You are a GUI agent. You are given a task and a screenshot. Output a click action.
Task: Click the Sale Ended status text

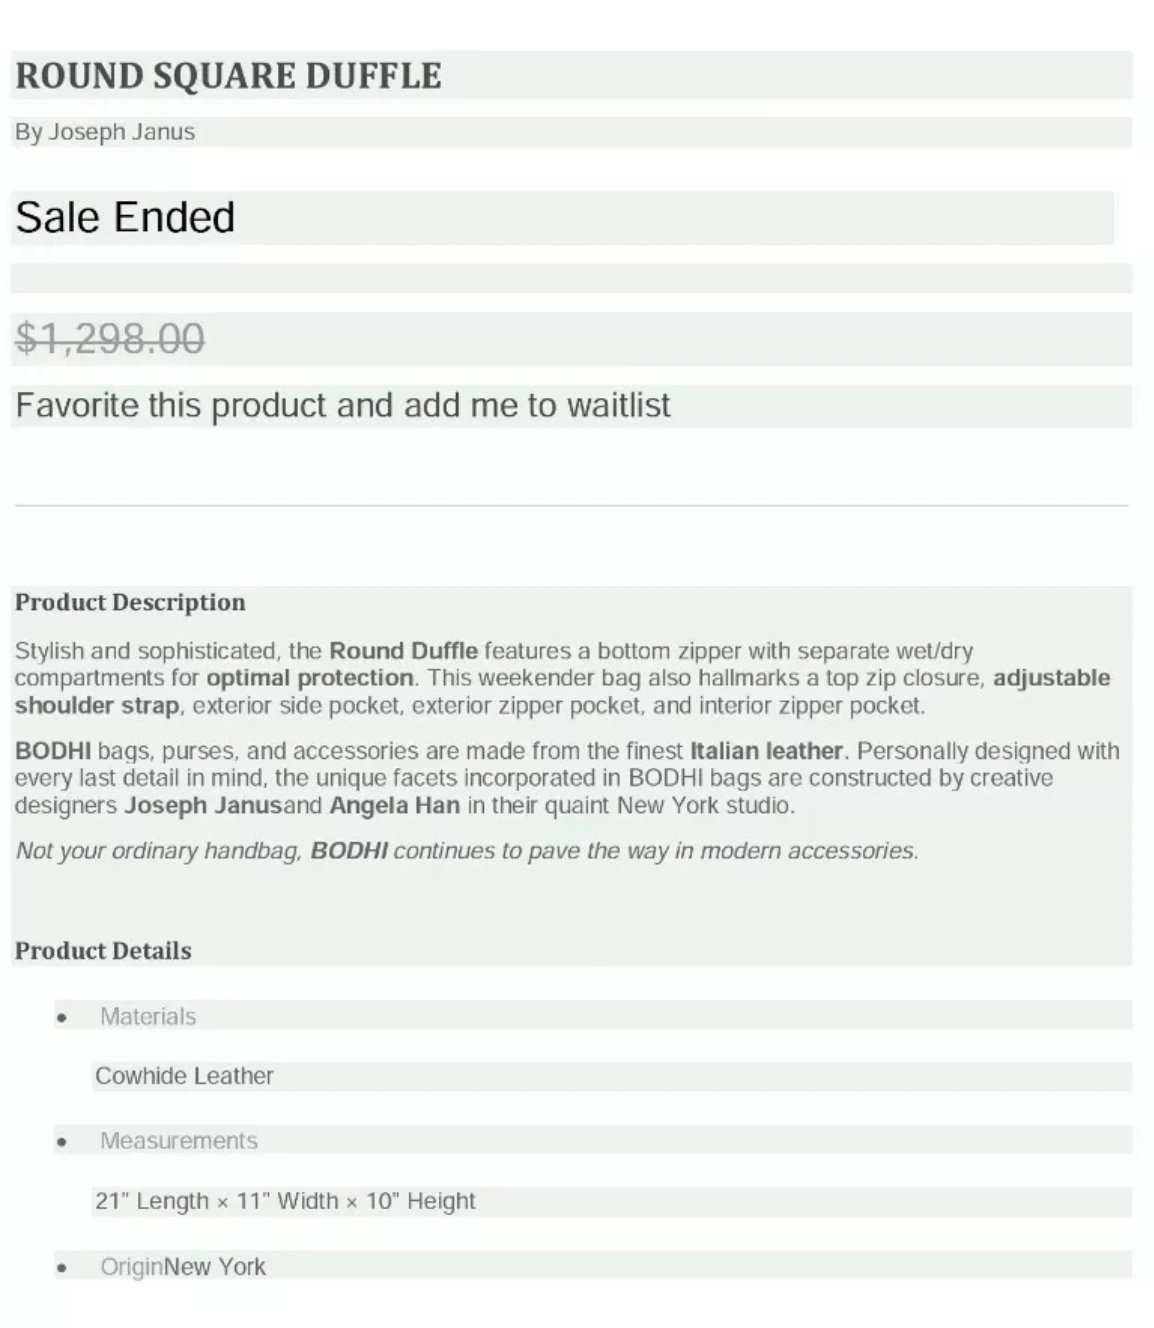tap(125, 218)
